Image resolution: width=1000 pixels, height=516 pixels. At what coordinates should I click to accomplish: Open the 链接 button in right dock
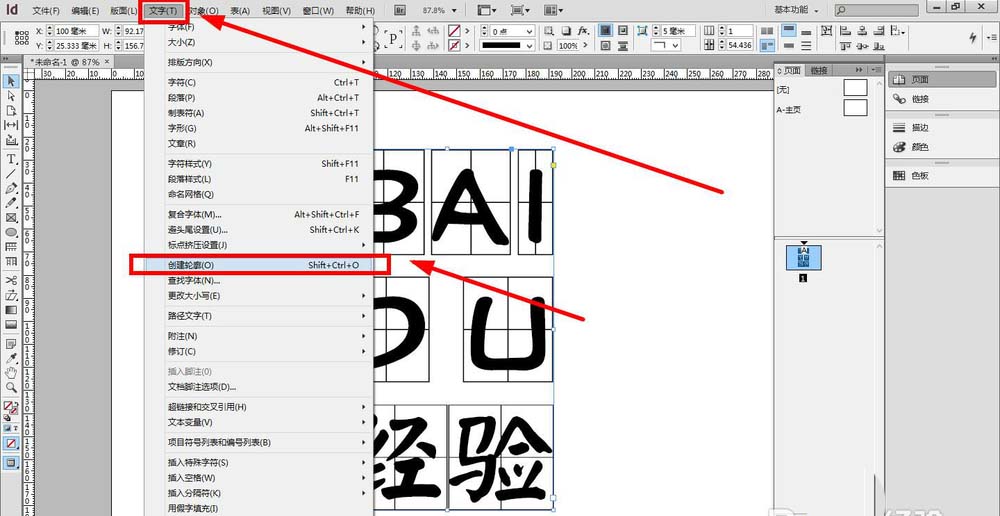(941, 99)
